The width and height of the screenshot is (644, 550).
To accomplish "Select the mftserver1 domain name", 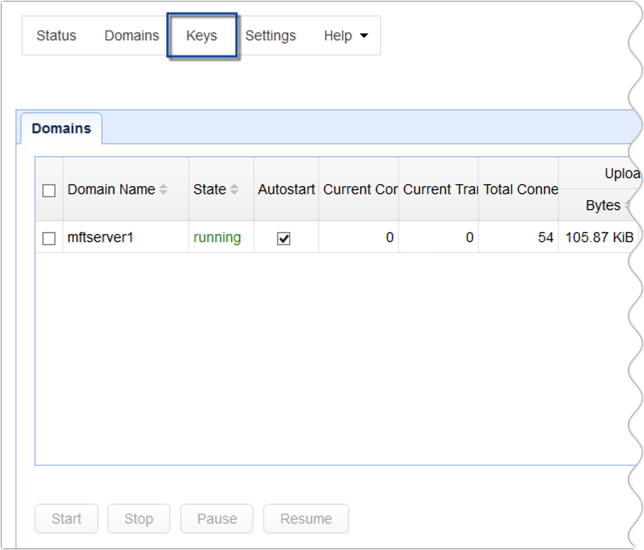I will (99, 238).
